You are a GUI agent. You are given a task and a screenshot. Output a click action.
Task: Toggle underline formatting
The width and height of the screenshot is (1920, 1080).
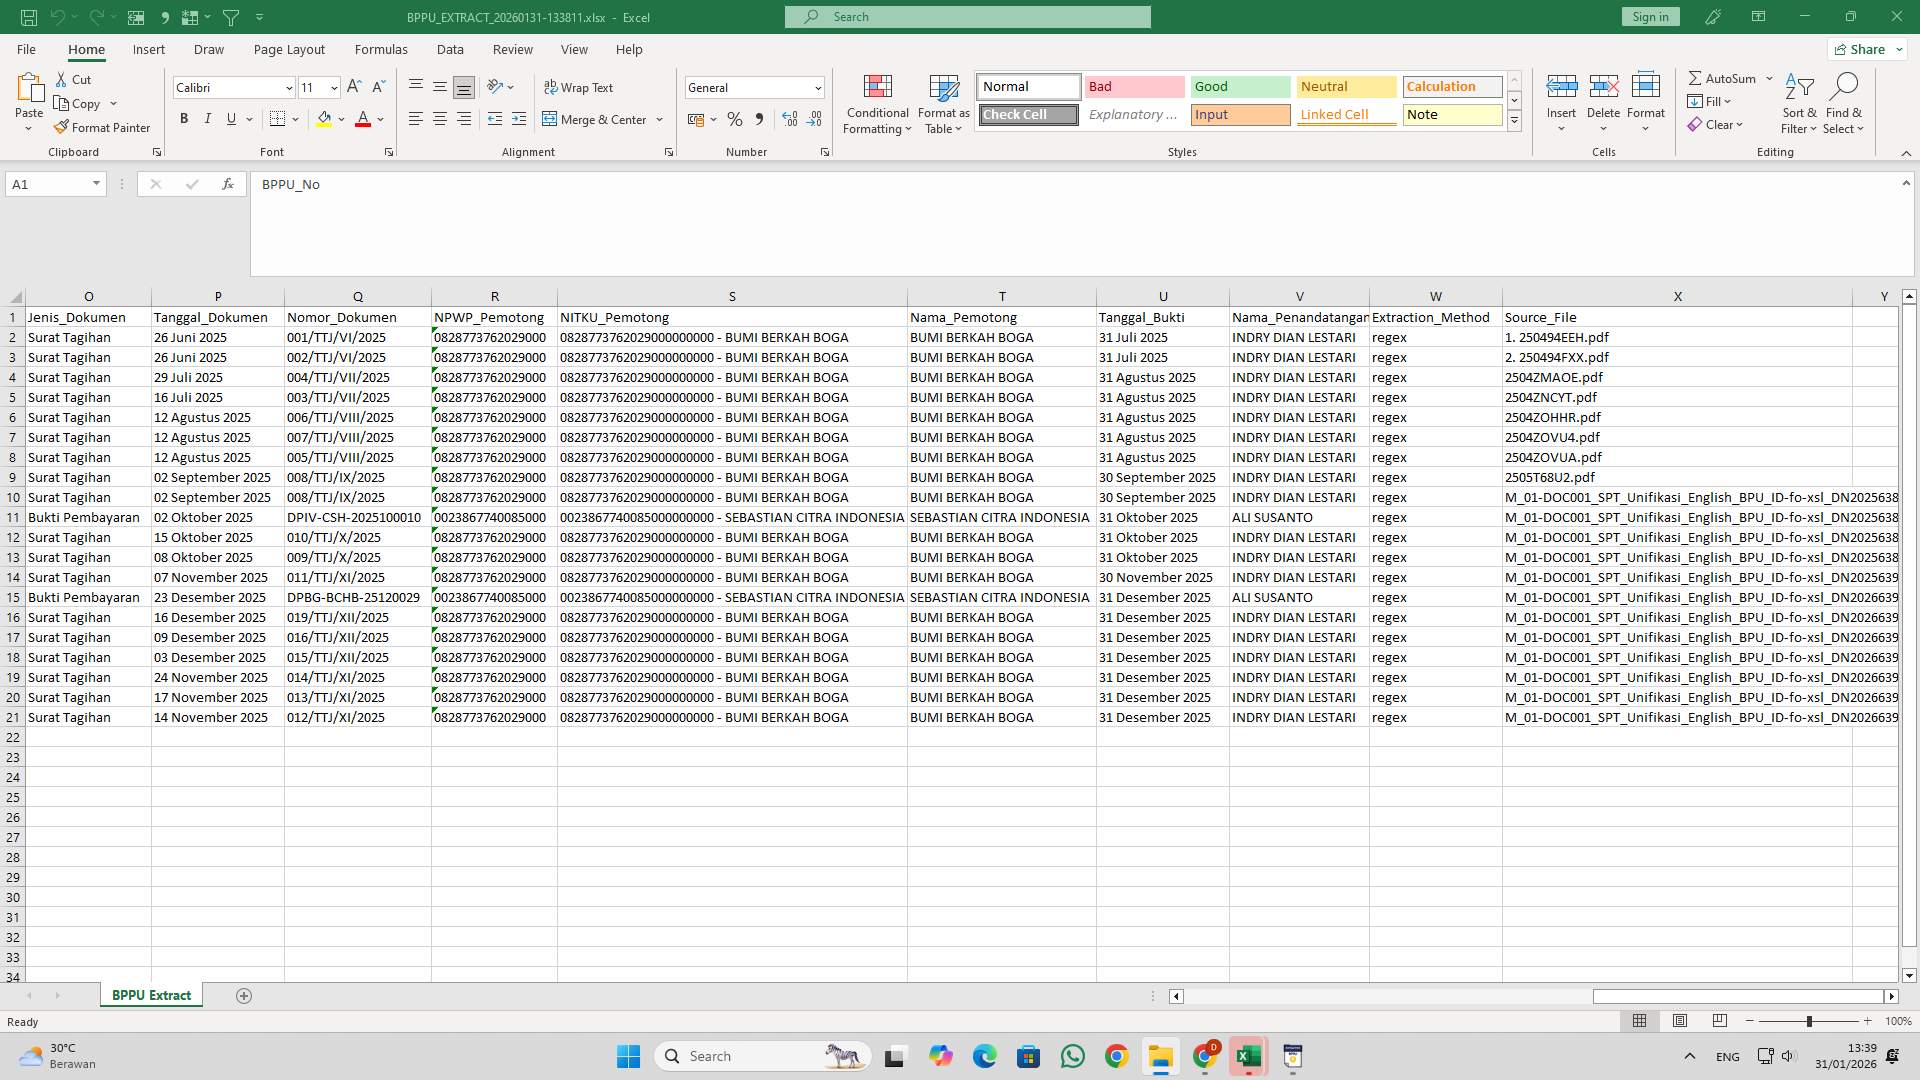229,119
